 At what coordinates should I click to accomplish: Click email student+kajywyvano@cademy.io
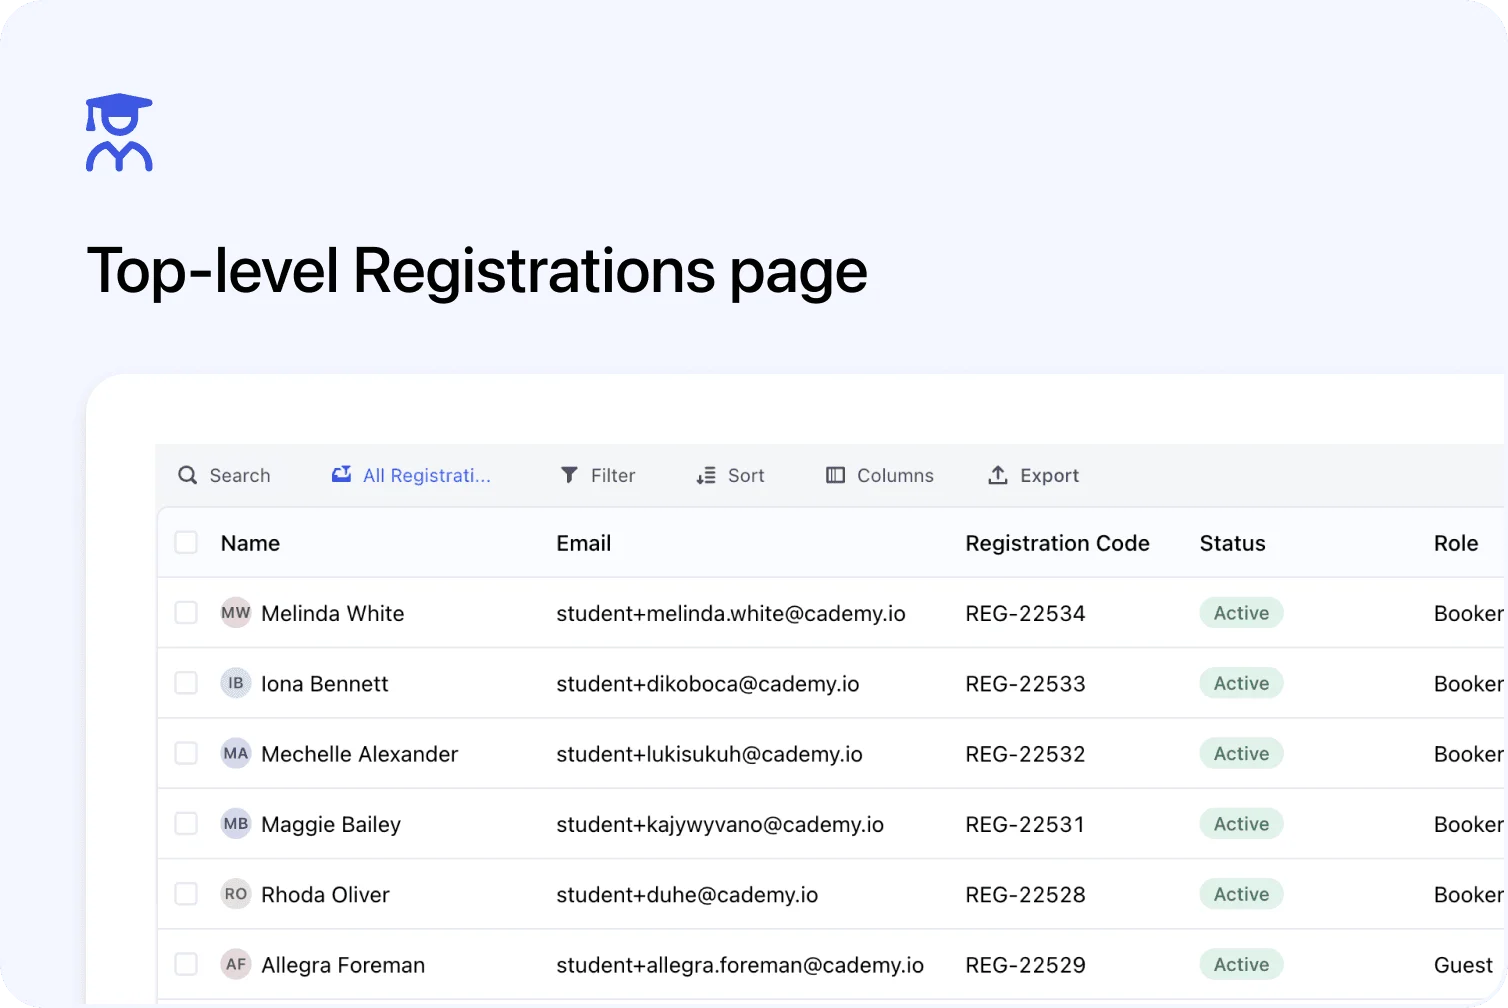[x=720, y=824]
